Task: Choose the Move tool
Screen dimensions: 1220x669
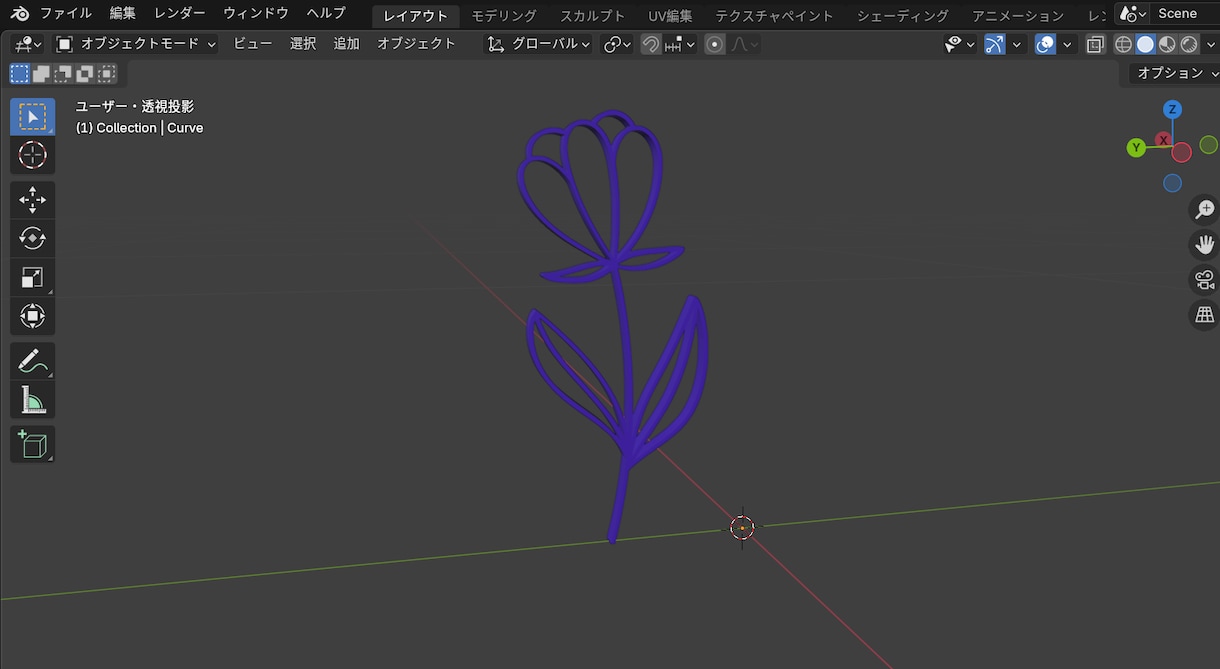Action: coord(33,200)
